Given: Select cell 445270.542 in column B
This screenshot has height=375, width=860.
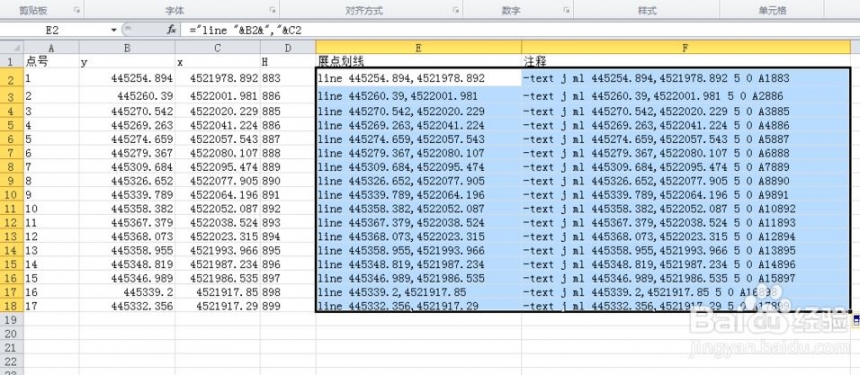Looking at the screenshot, I should click(127, 112).
